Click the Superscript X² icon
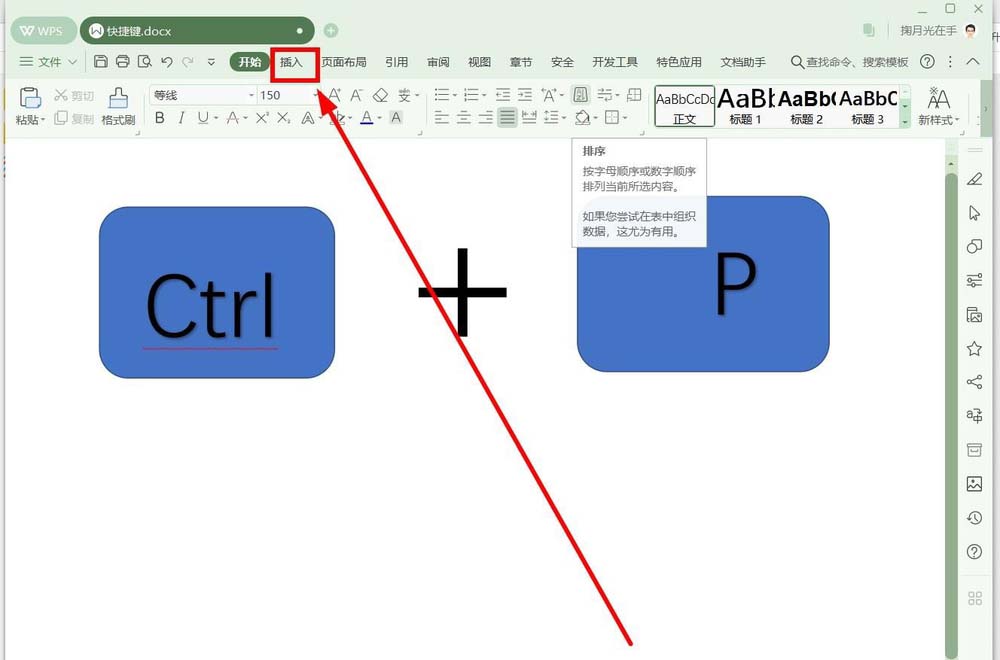Viewport: 1000px width, 660px height. coord(262,118)
